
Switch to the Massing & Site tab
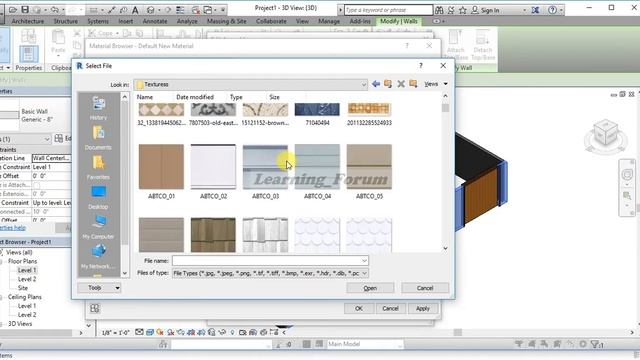227,21
